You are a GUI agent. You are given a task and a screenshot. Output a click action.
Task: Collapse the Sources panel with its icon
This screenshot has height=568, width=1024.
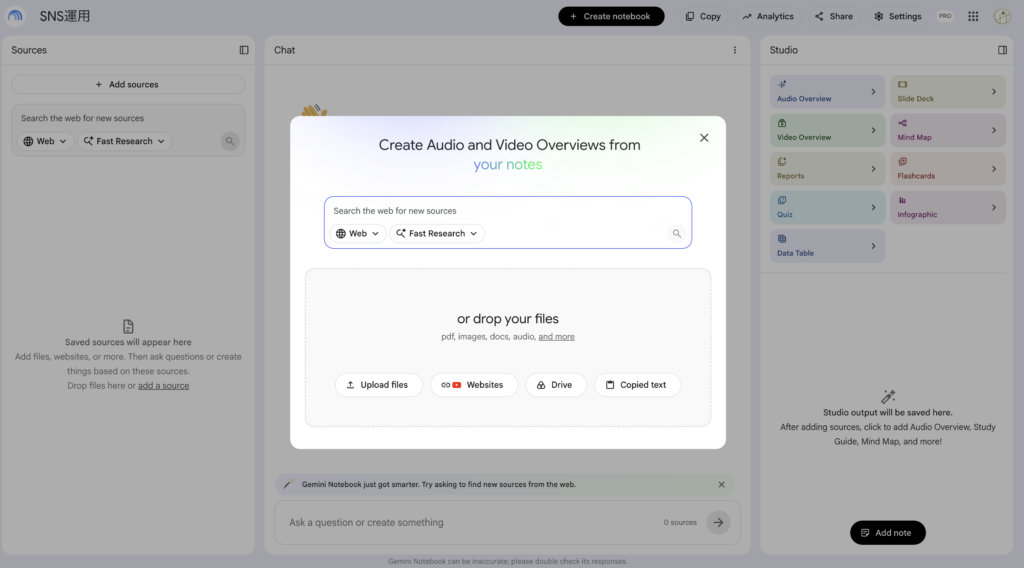pyautogui.click(x=244, y=50)
